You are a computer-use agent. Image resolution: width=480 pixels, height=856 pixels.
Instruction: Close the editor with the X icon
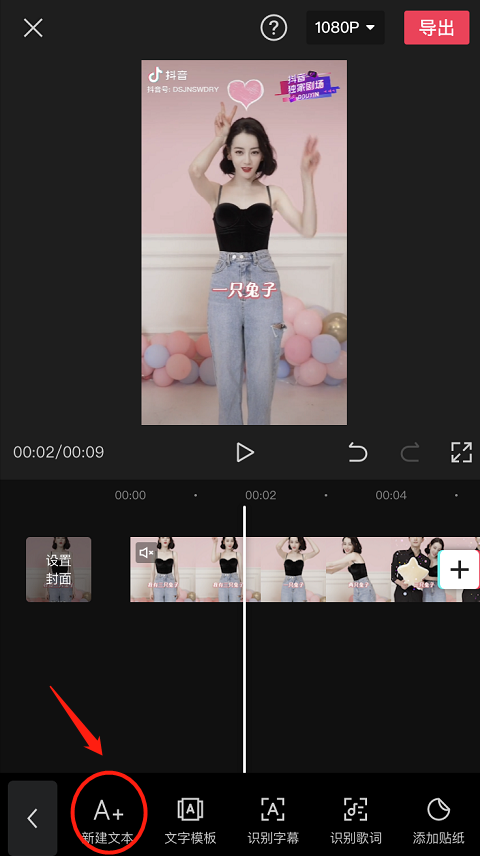(x=33, y=27)
